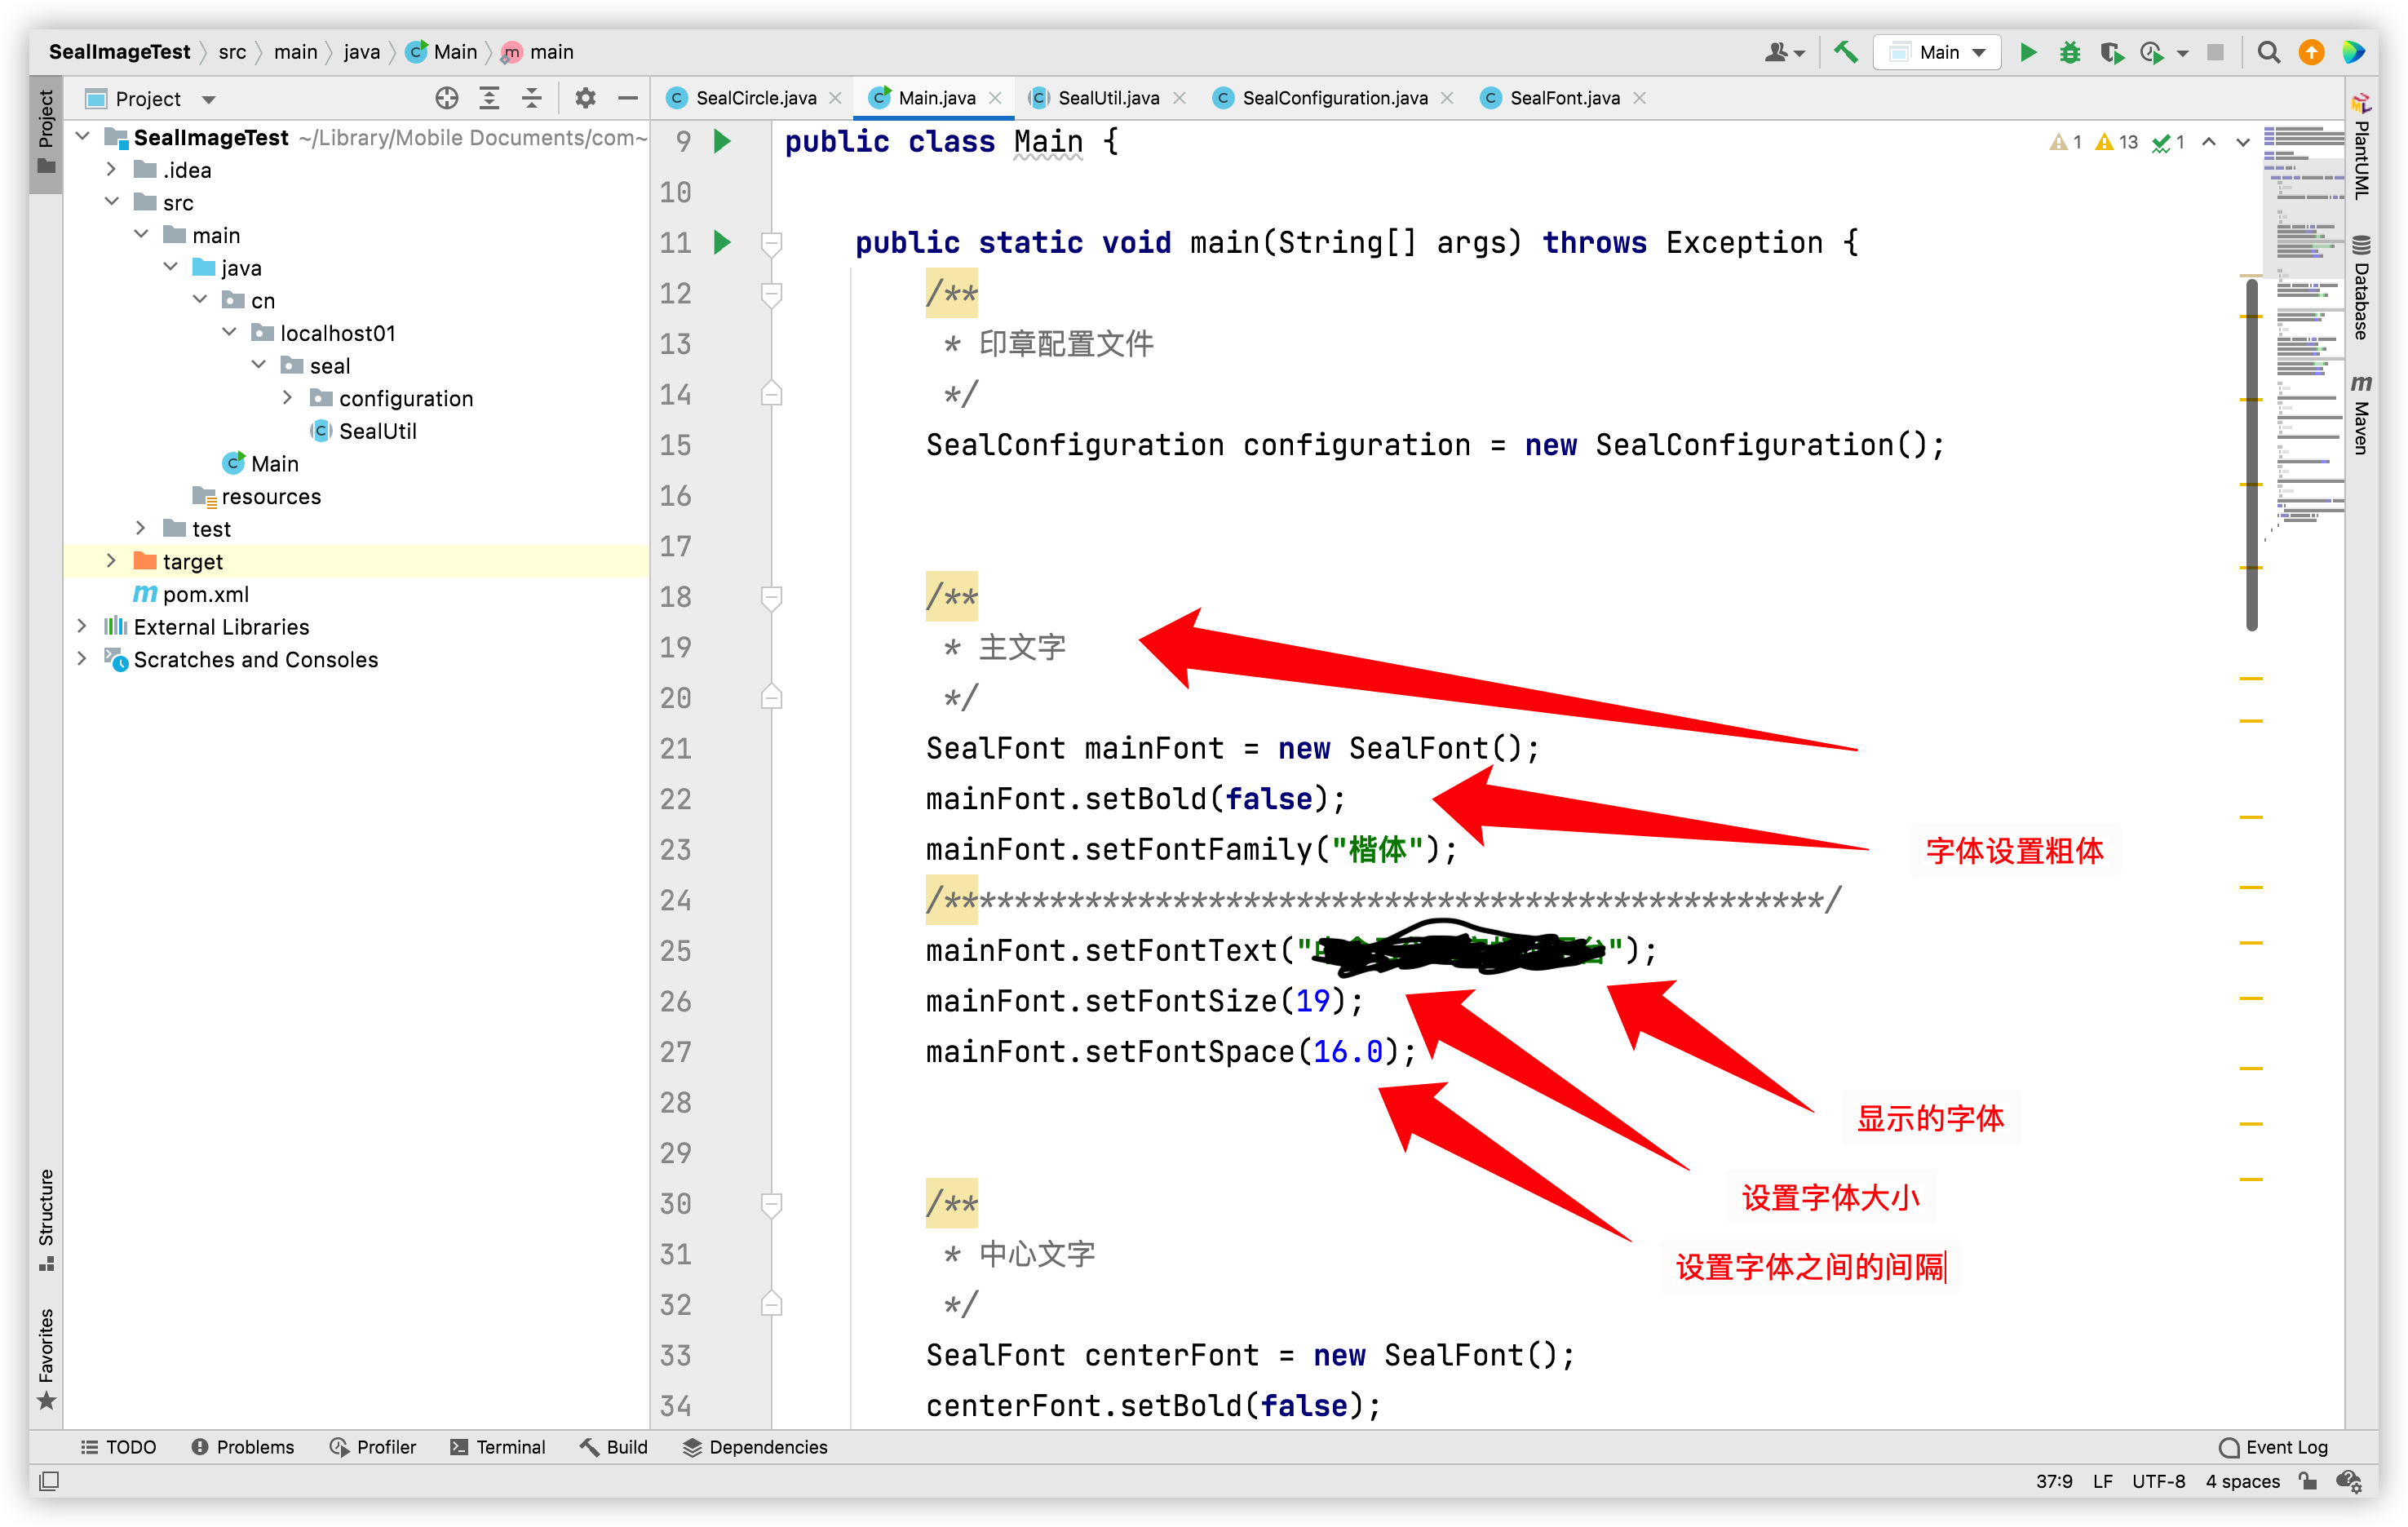Go to previous highlighted error arrow
The height and width of the screenshot is (1527, 2408).
pos(2209,142)
